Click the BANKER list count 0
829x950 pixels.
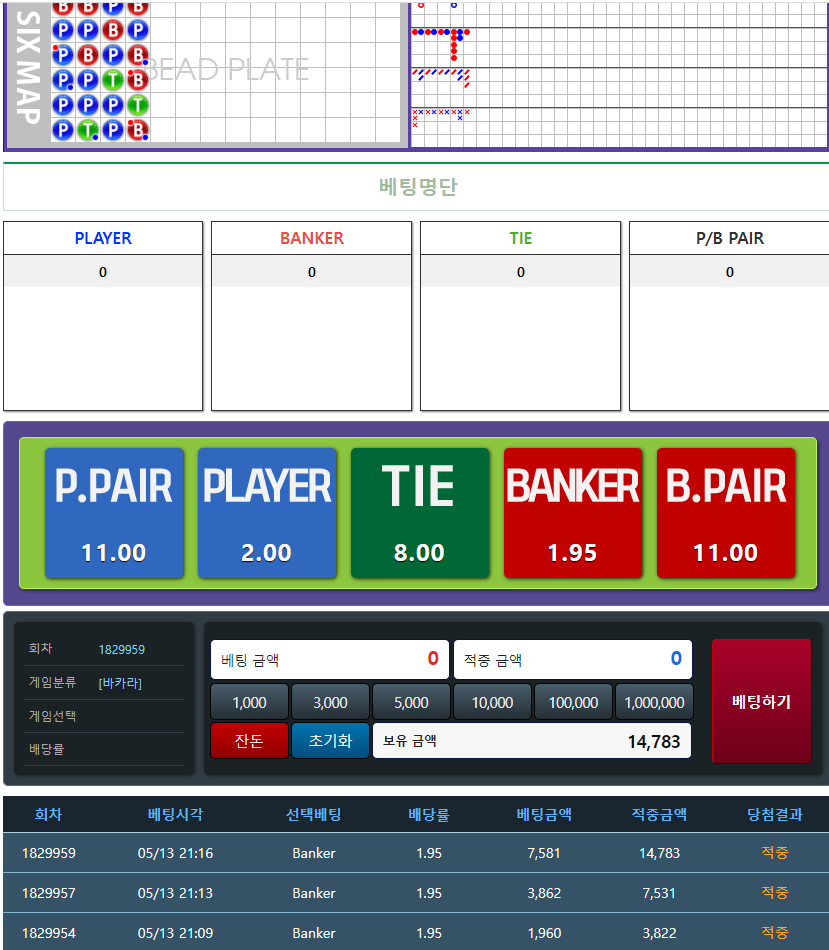[x=311, y=272]
